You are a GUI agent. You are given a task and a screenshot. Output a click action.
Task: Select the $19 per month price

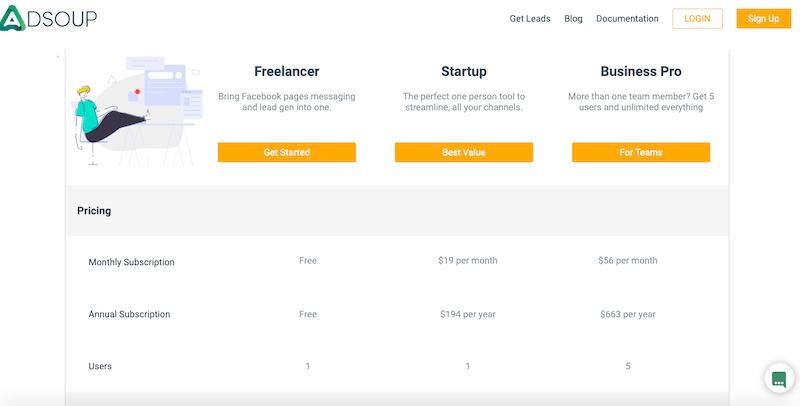[467, 260]
